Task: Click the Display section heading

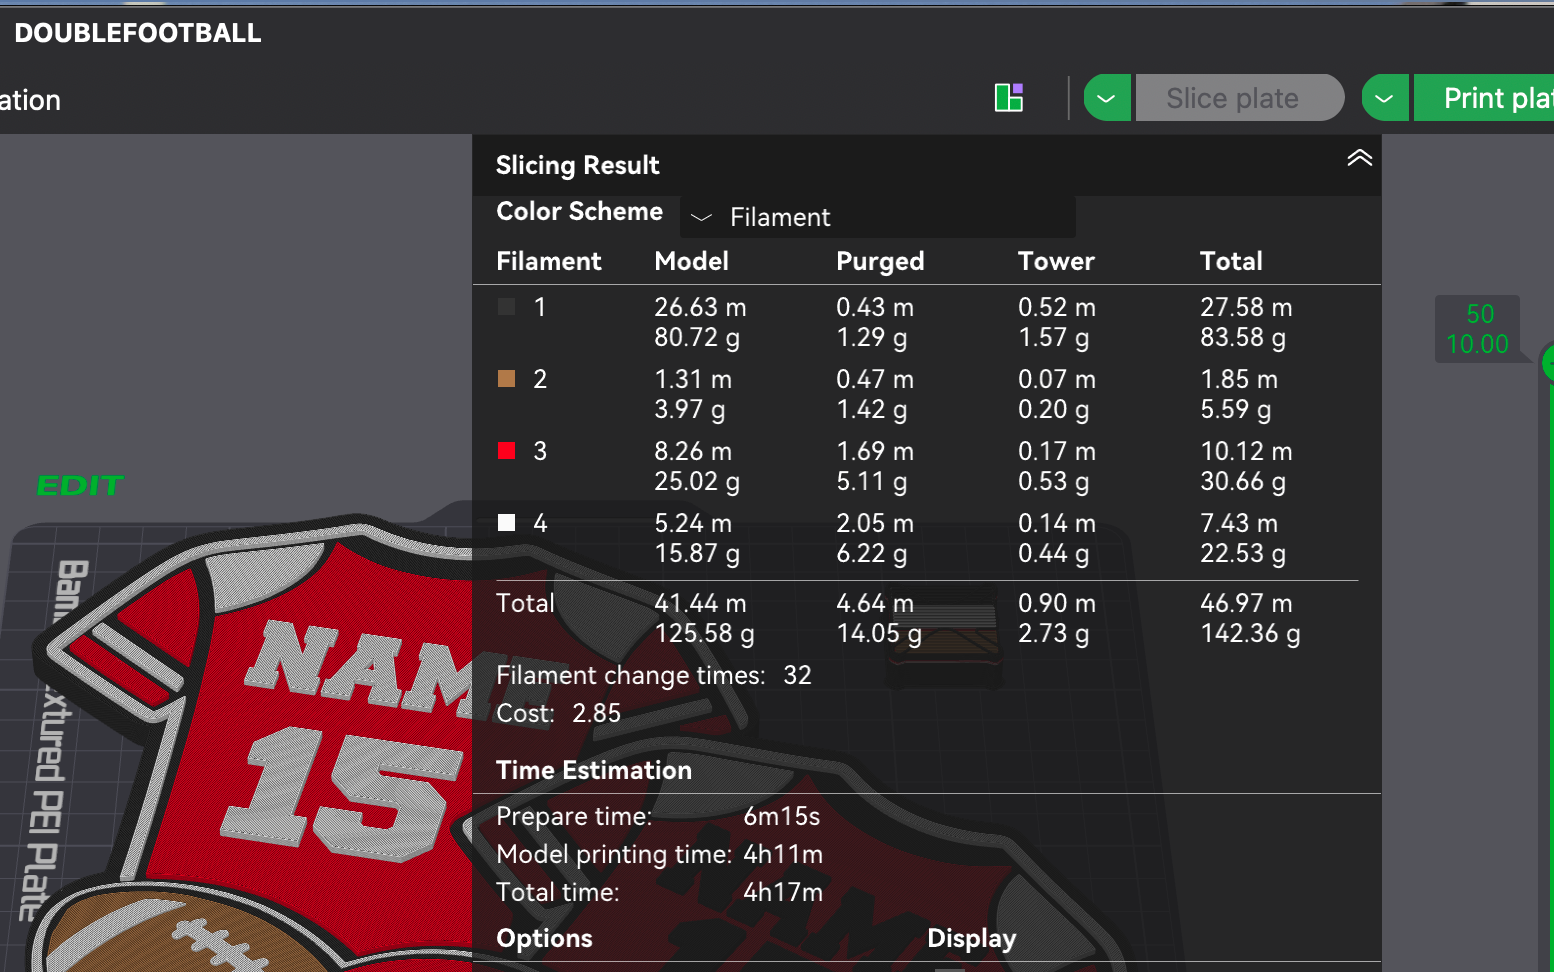Action: 971,938
